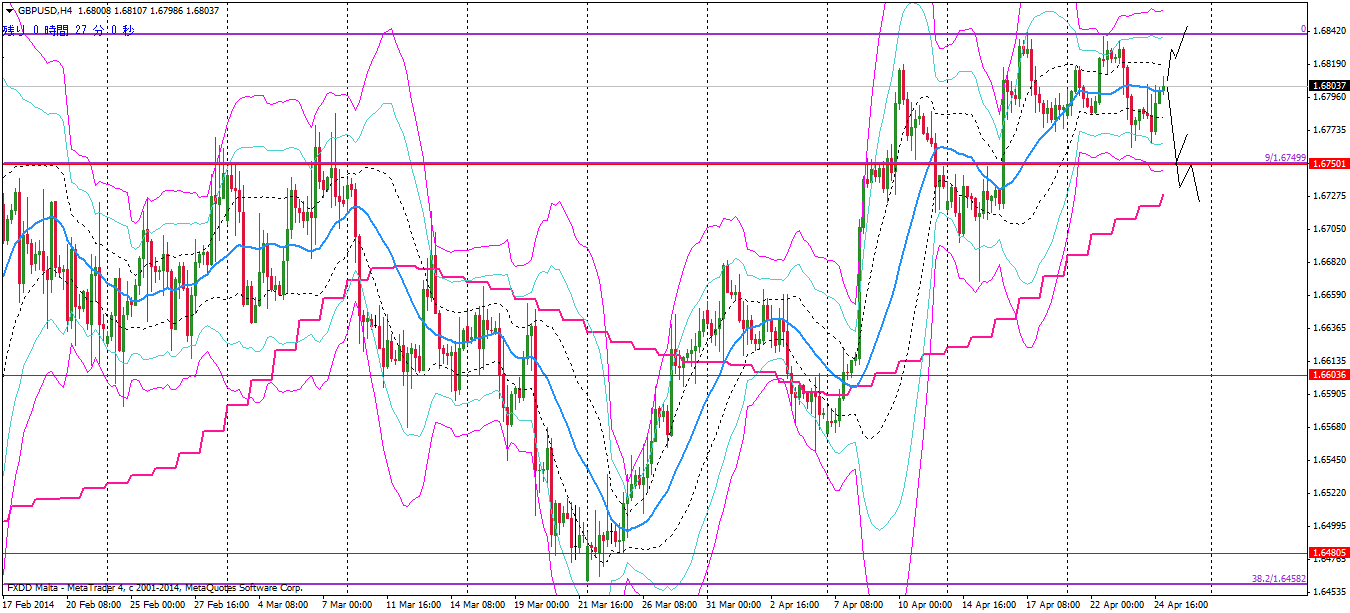Click the GBPUSD,H4 chart title
This screenshot has width=1350, height=613.
[x=45, y=10]
